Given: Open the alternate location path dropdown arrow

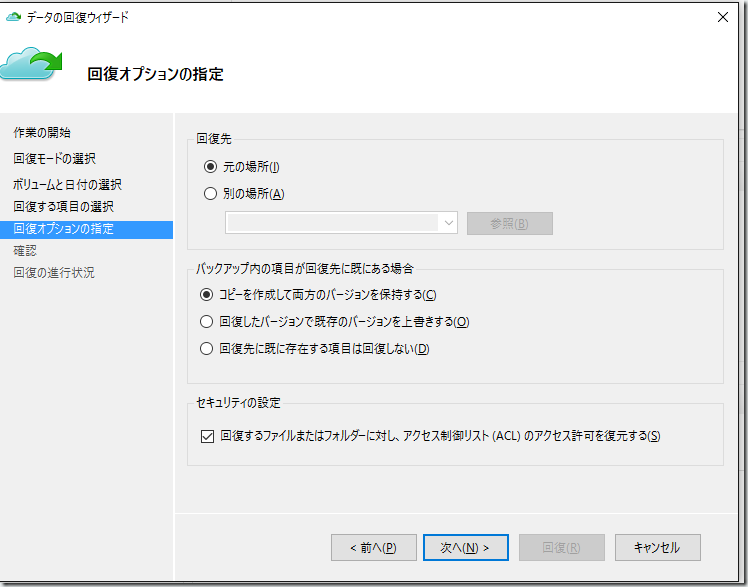Looking at the screenshot, I should point(448,223).
